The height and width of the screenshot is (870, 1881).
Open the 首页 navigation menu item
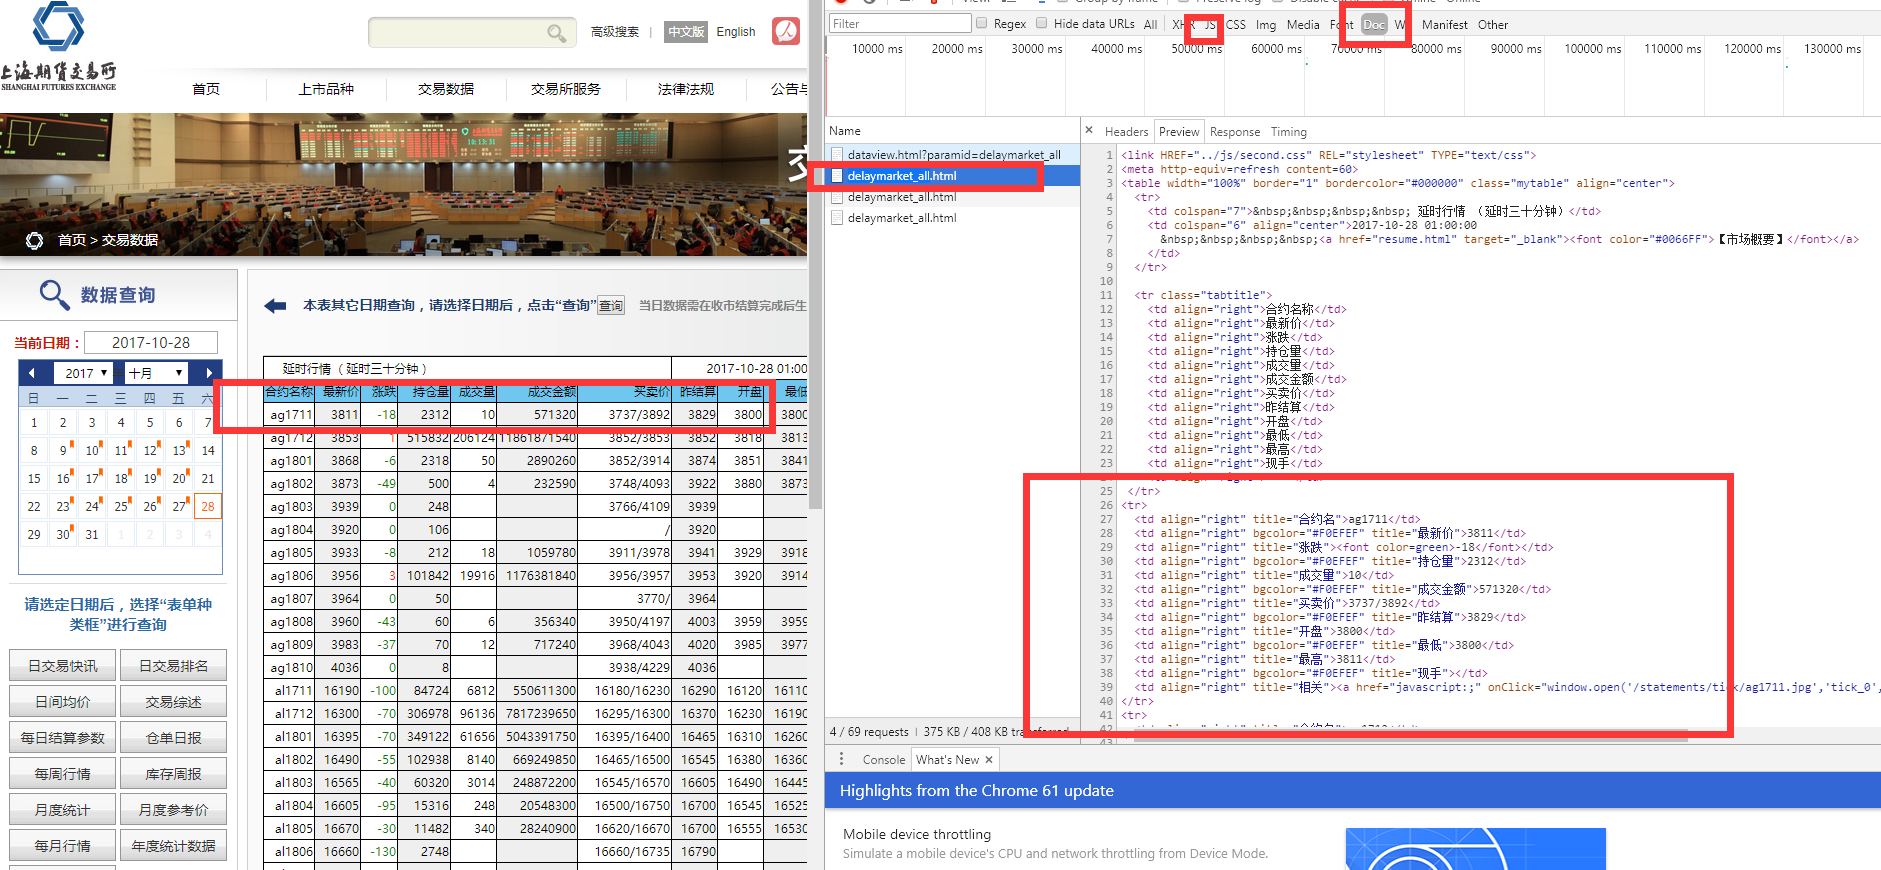click(x=206, y=89)
